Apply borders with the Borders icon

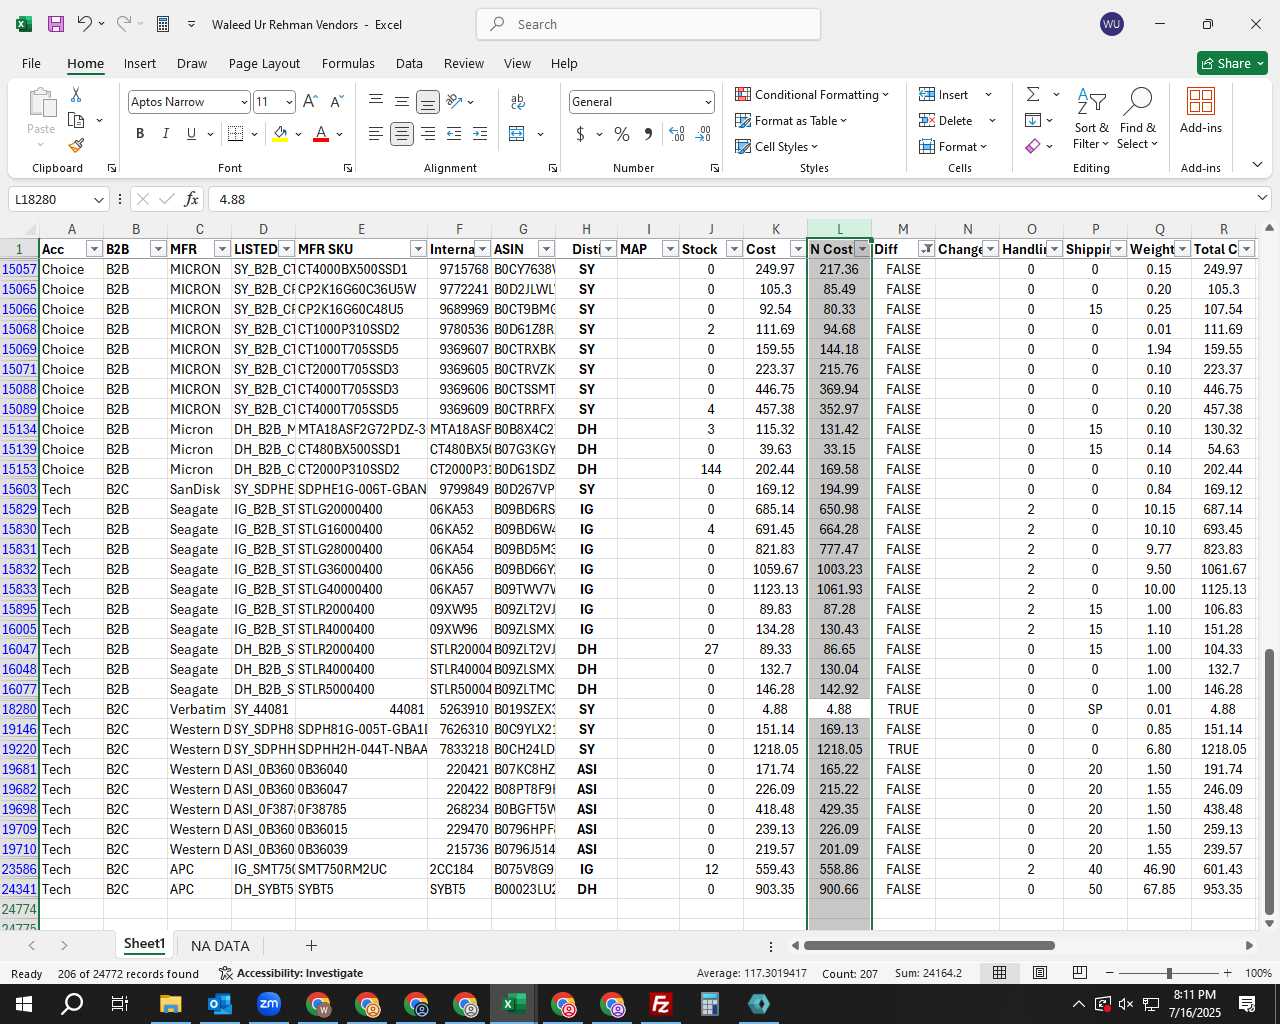[236, 134]
